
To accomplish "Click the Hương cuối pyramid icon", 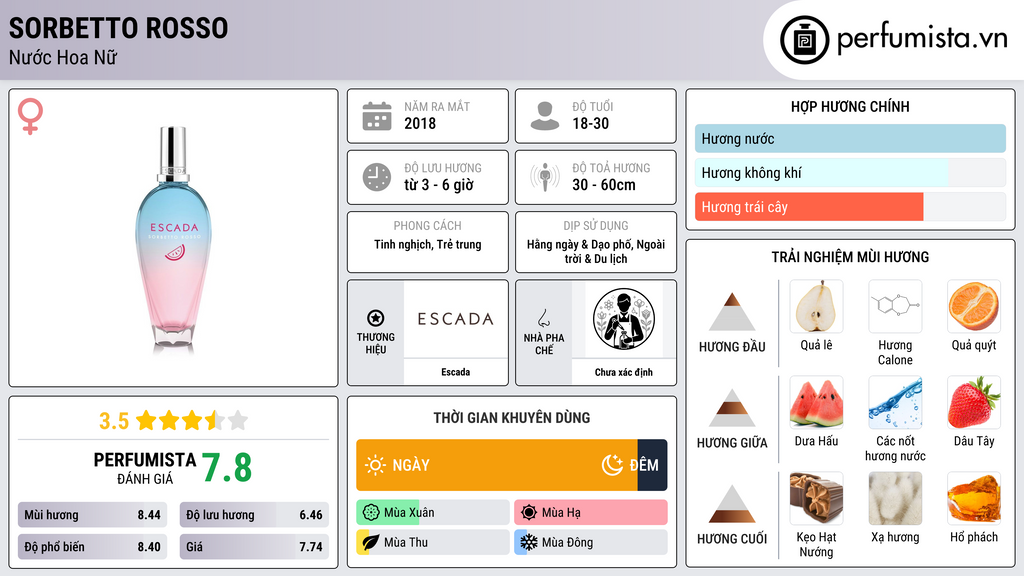I will pyautogui.click(x=732, y=504).
